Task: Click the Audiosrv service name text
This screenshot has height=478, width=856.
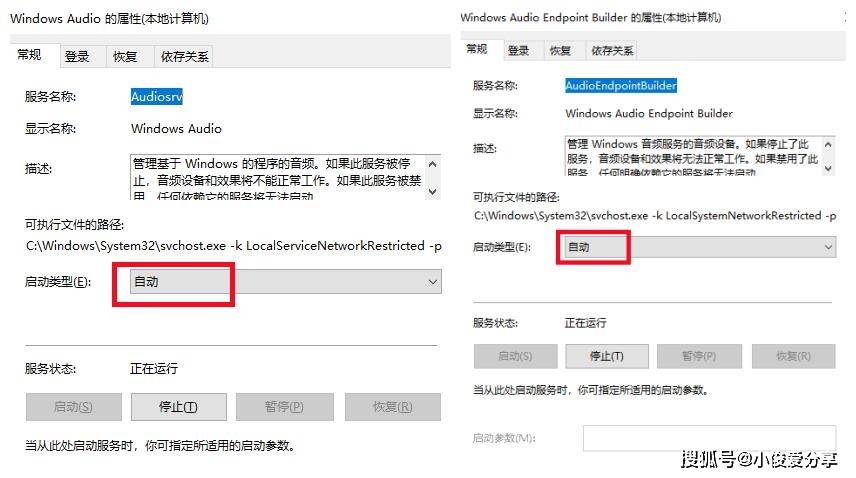Action: (x=157, y=97)
